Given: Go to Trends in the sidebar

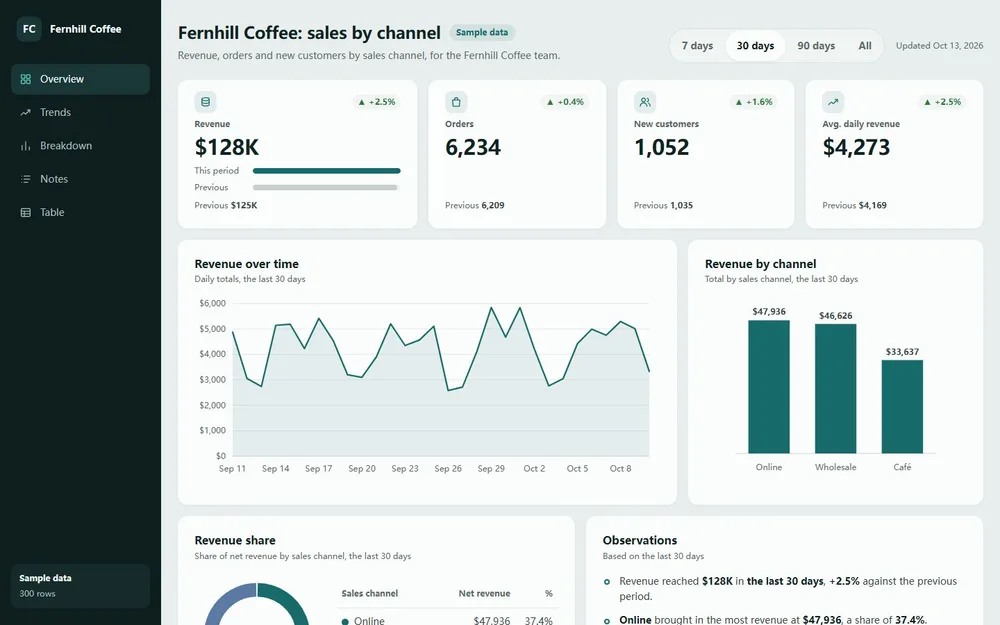Looking at the screenshot, I should 80,112.
